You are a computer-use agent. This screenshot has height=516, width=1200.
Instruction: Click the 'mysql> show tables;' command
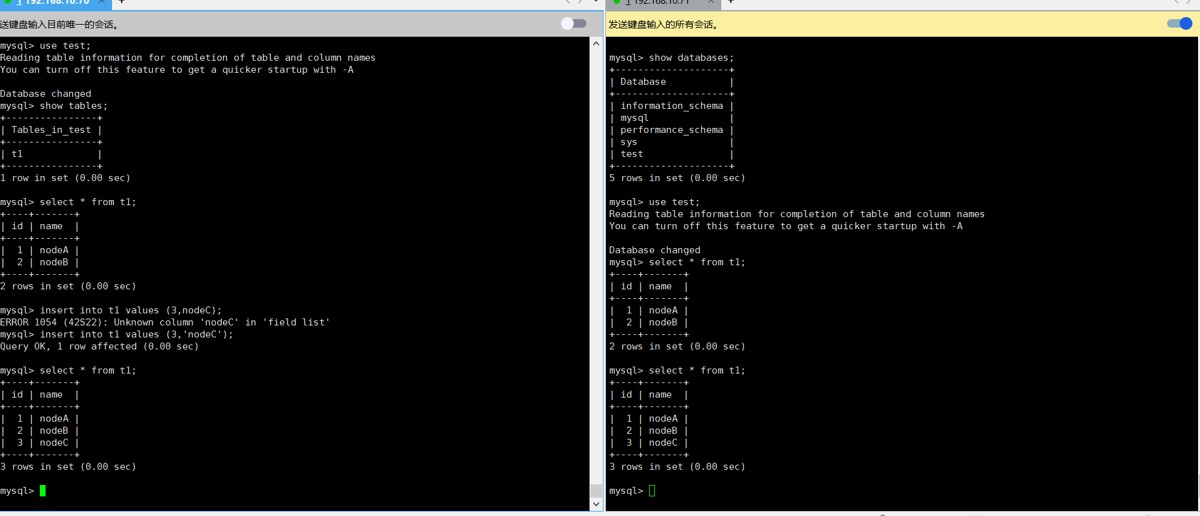[54, 106]
